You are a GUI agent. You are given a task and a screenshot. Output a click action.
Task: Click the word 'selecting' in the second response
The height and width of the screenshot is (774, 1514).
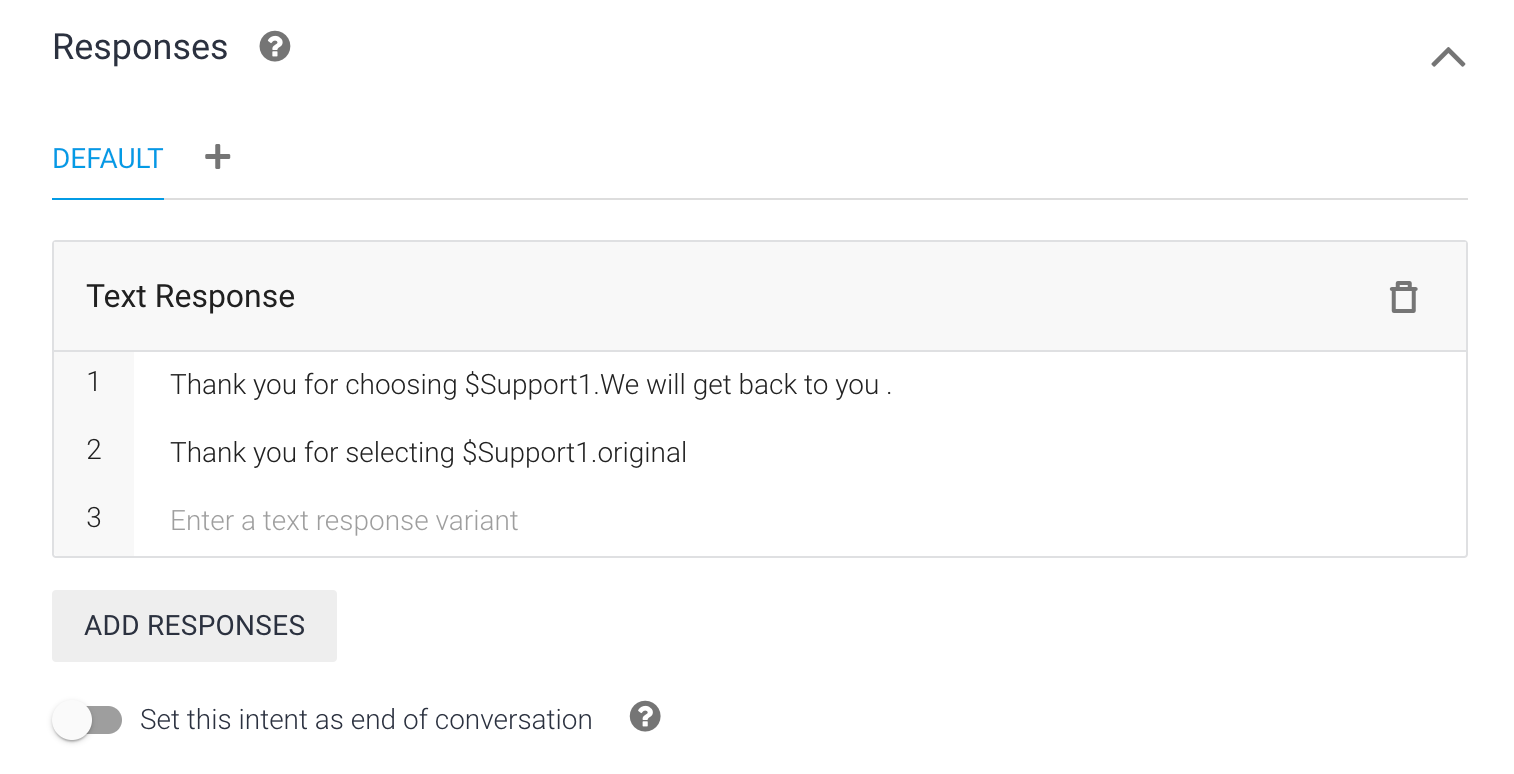click(400, 453)
